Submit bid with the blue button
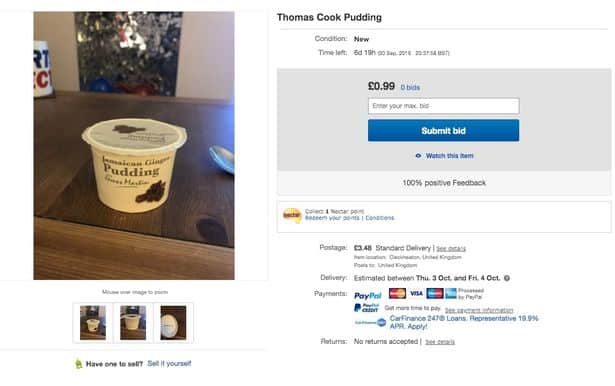The height and width of the screenshot is (386, 615). (x=444, y=131)
